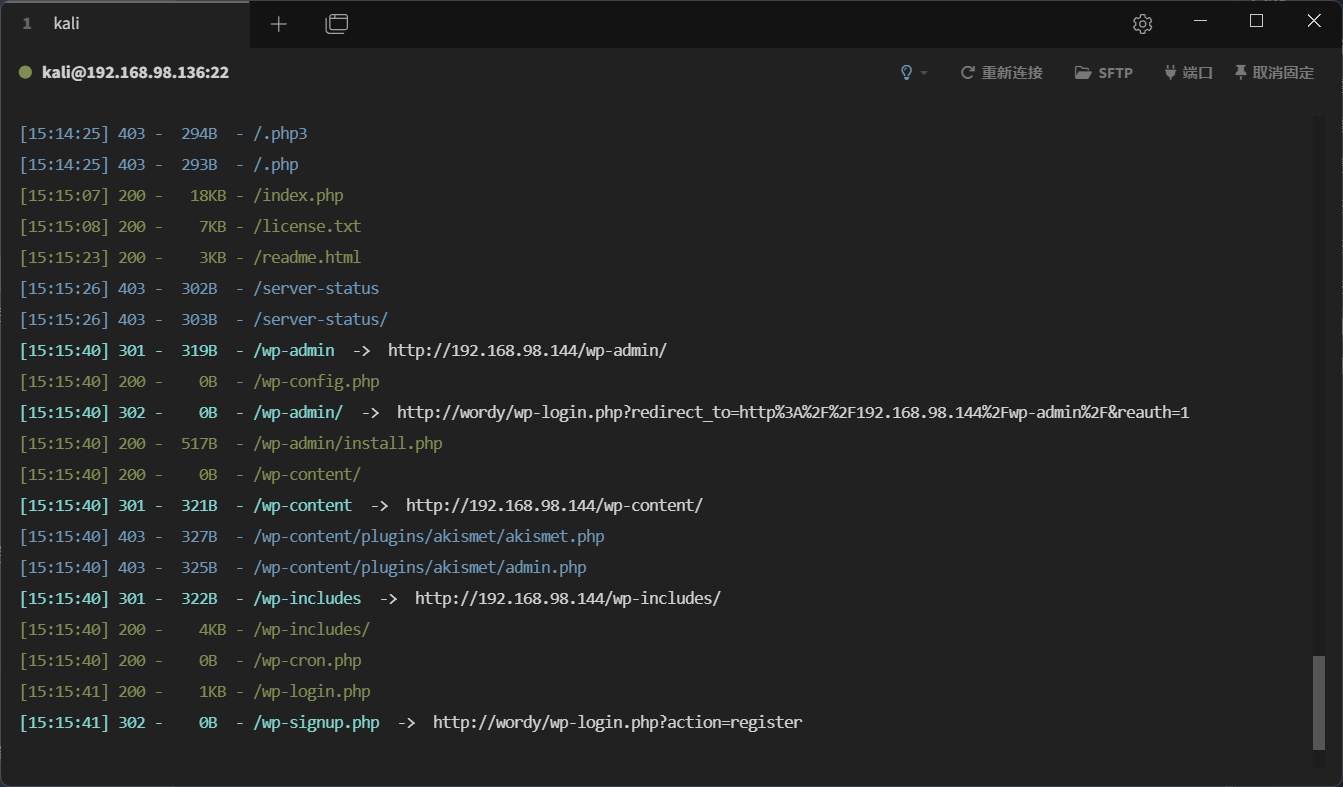The width and height of the screenshot is (1343, 787).
Task: Select the /wp-login.php 1KB path
Action: [311, 691]
